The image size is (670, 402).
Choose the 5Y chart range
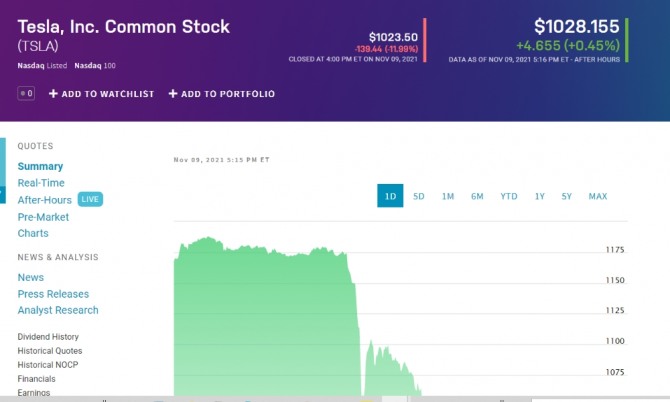click(567, 196)
